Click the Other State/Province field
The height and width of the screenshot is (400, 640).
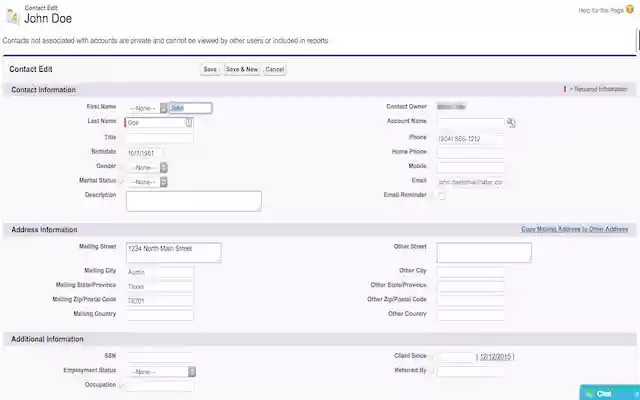pyautogui.click(x=471, y=286)
